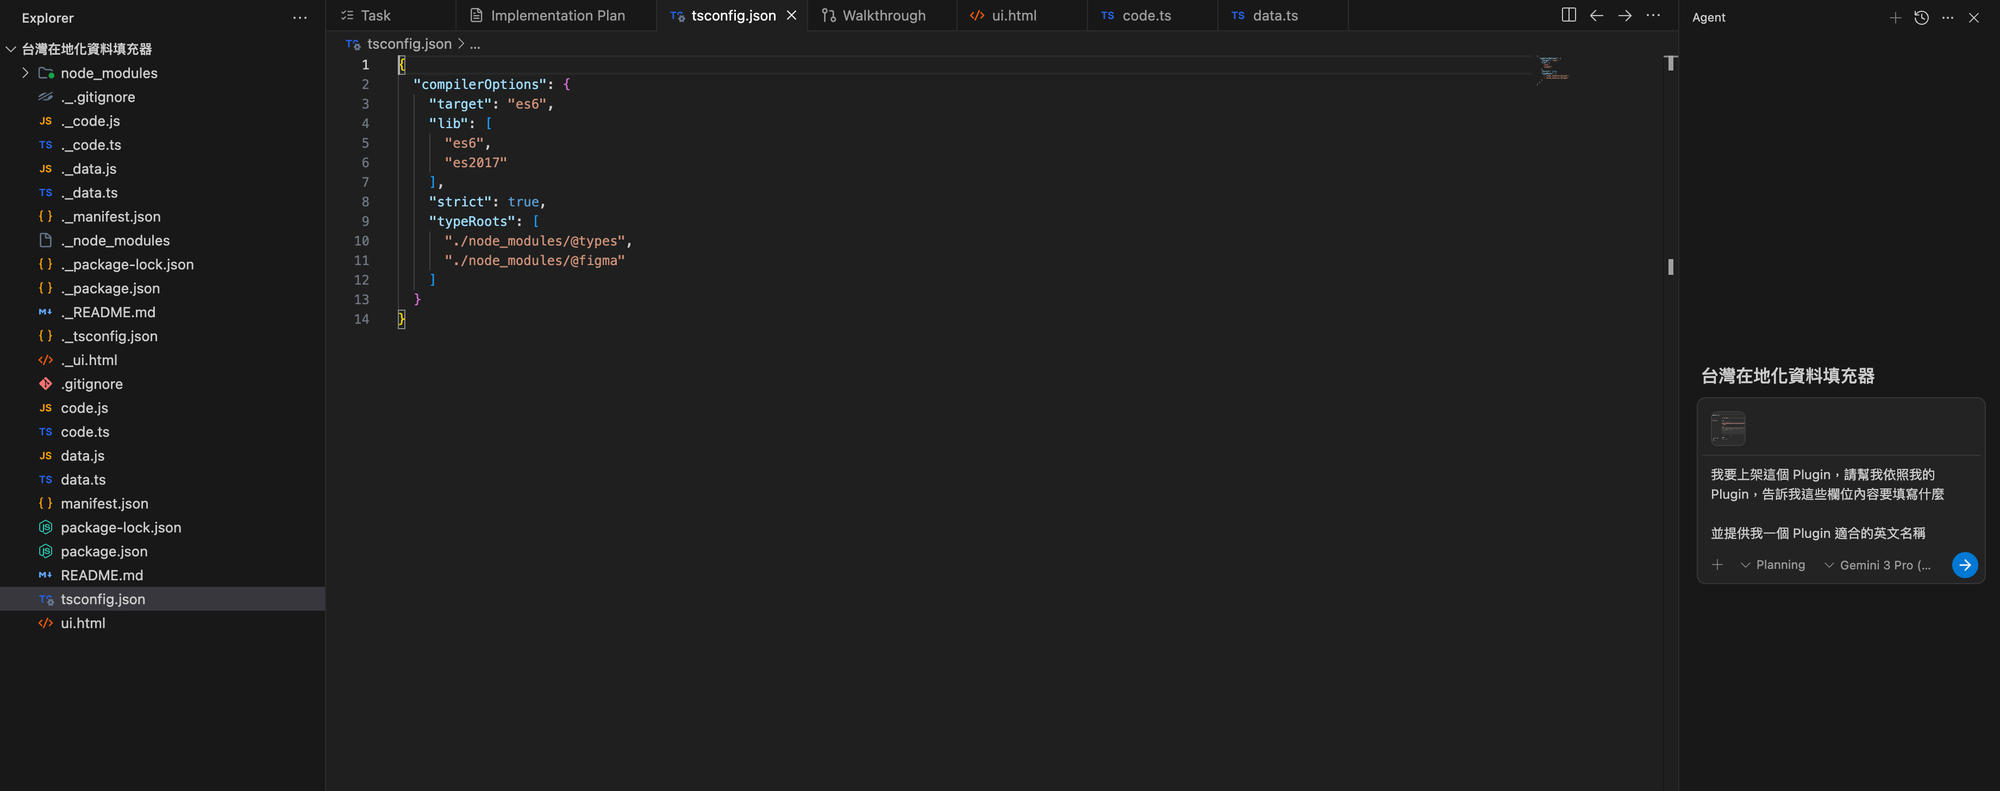
Task: Close the tsconfig.json tab
Action: pos(792,15)
